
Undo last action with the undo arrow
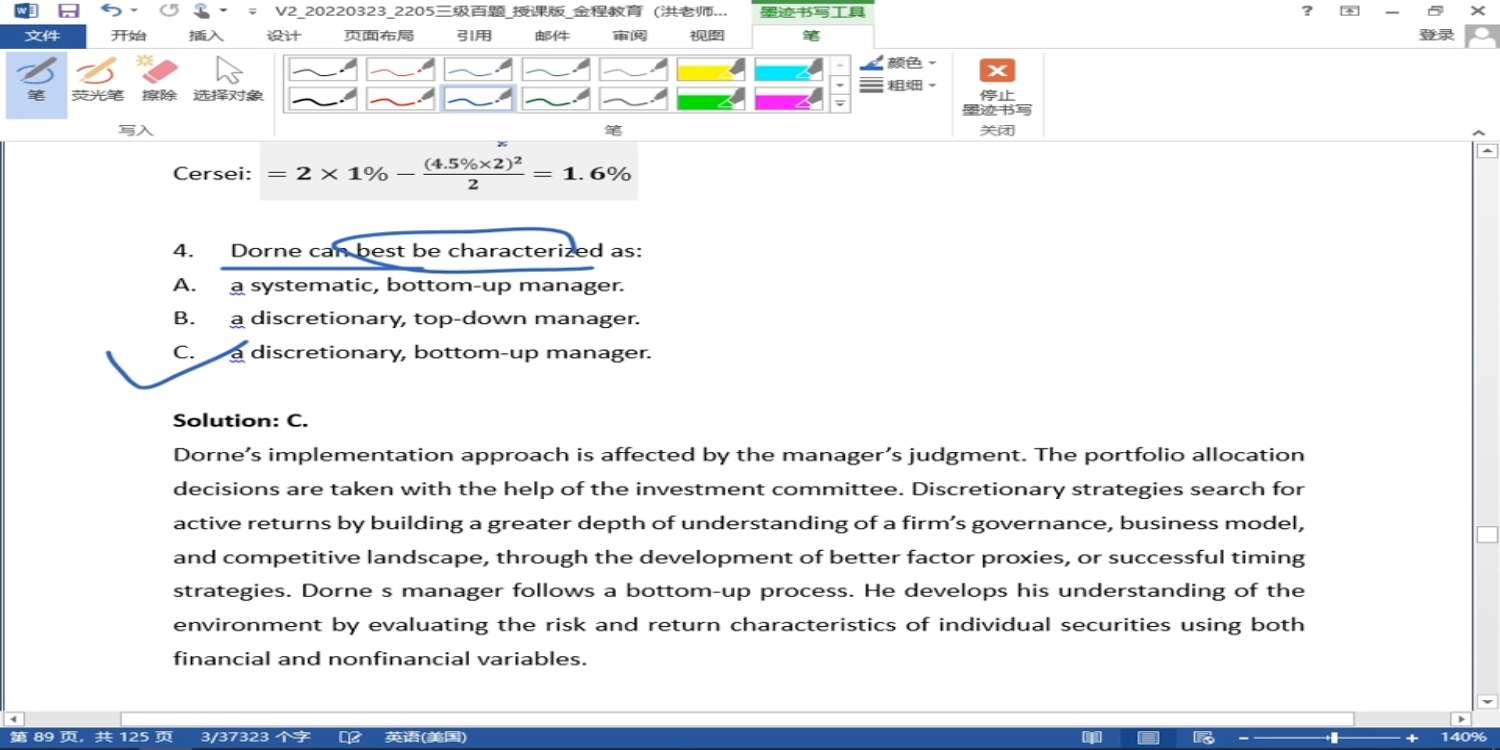(x=111, y=11)
